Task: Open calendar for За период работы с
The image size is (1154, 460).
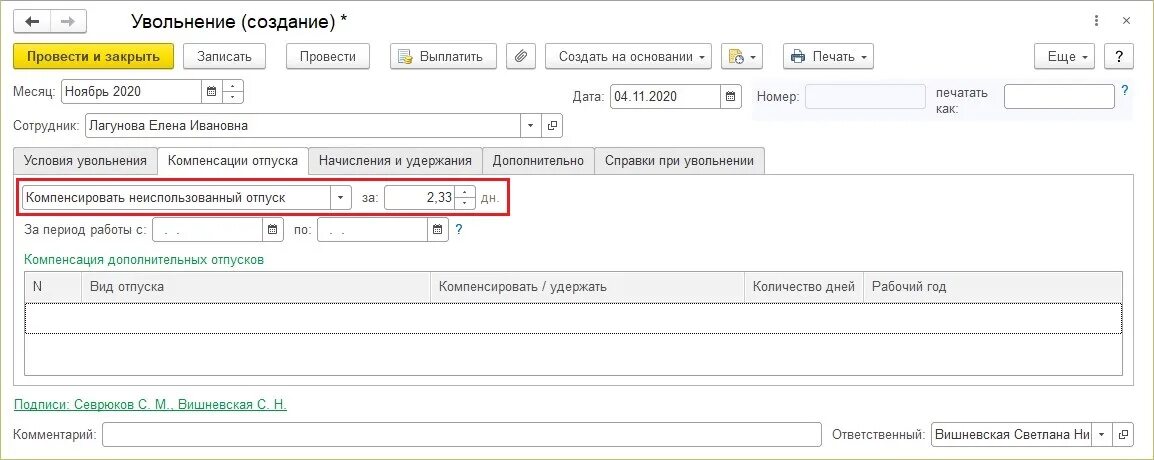Action: (x=273, y=230)
